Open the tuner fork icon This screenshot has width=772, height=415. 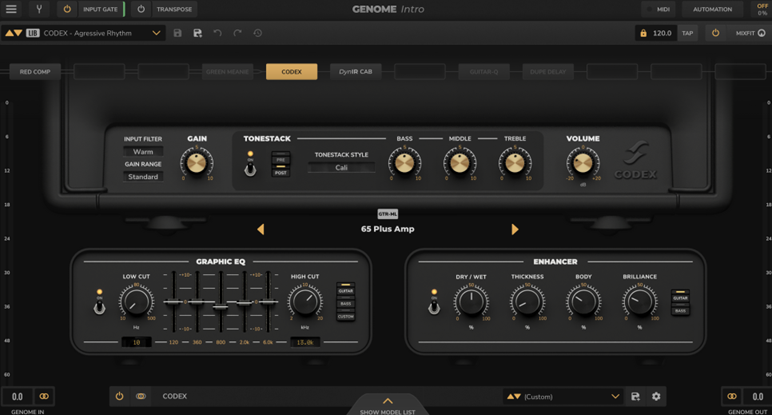coord(39,9)
